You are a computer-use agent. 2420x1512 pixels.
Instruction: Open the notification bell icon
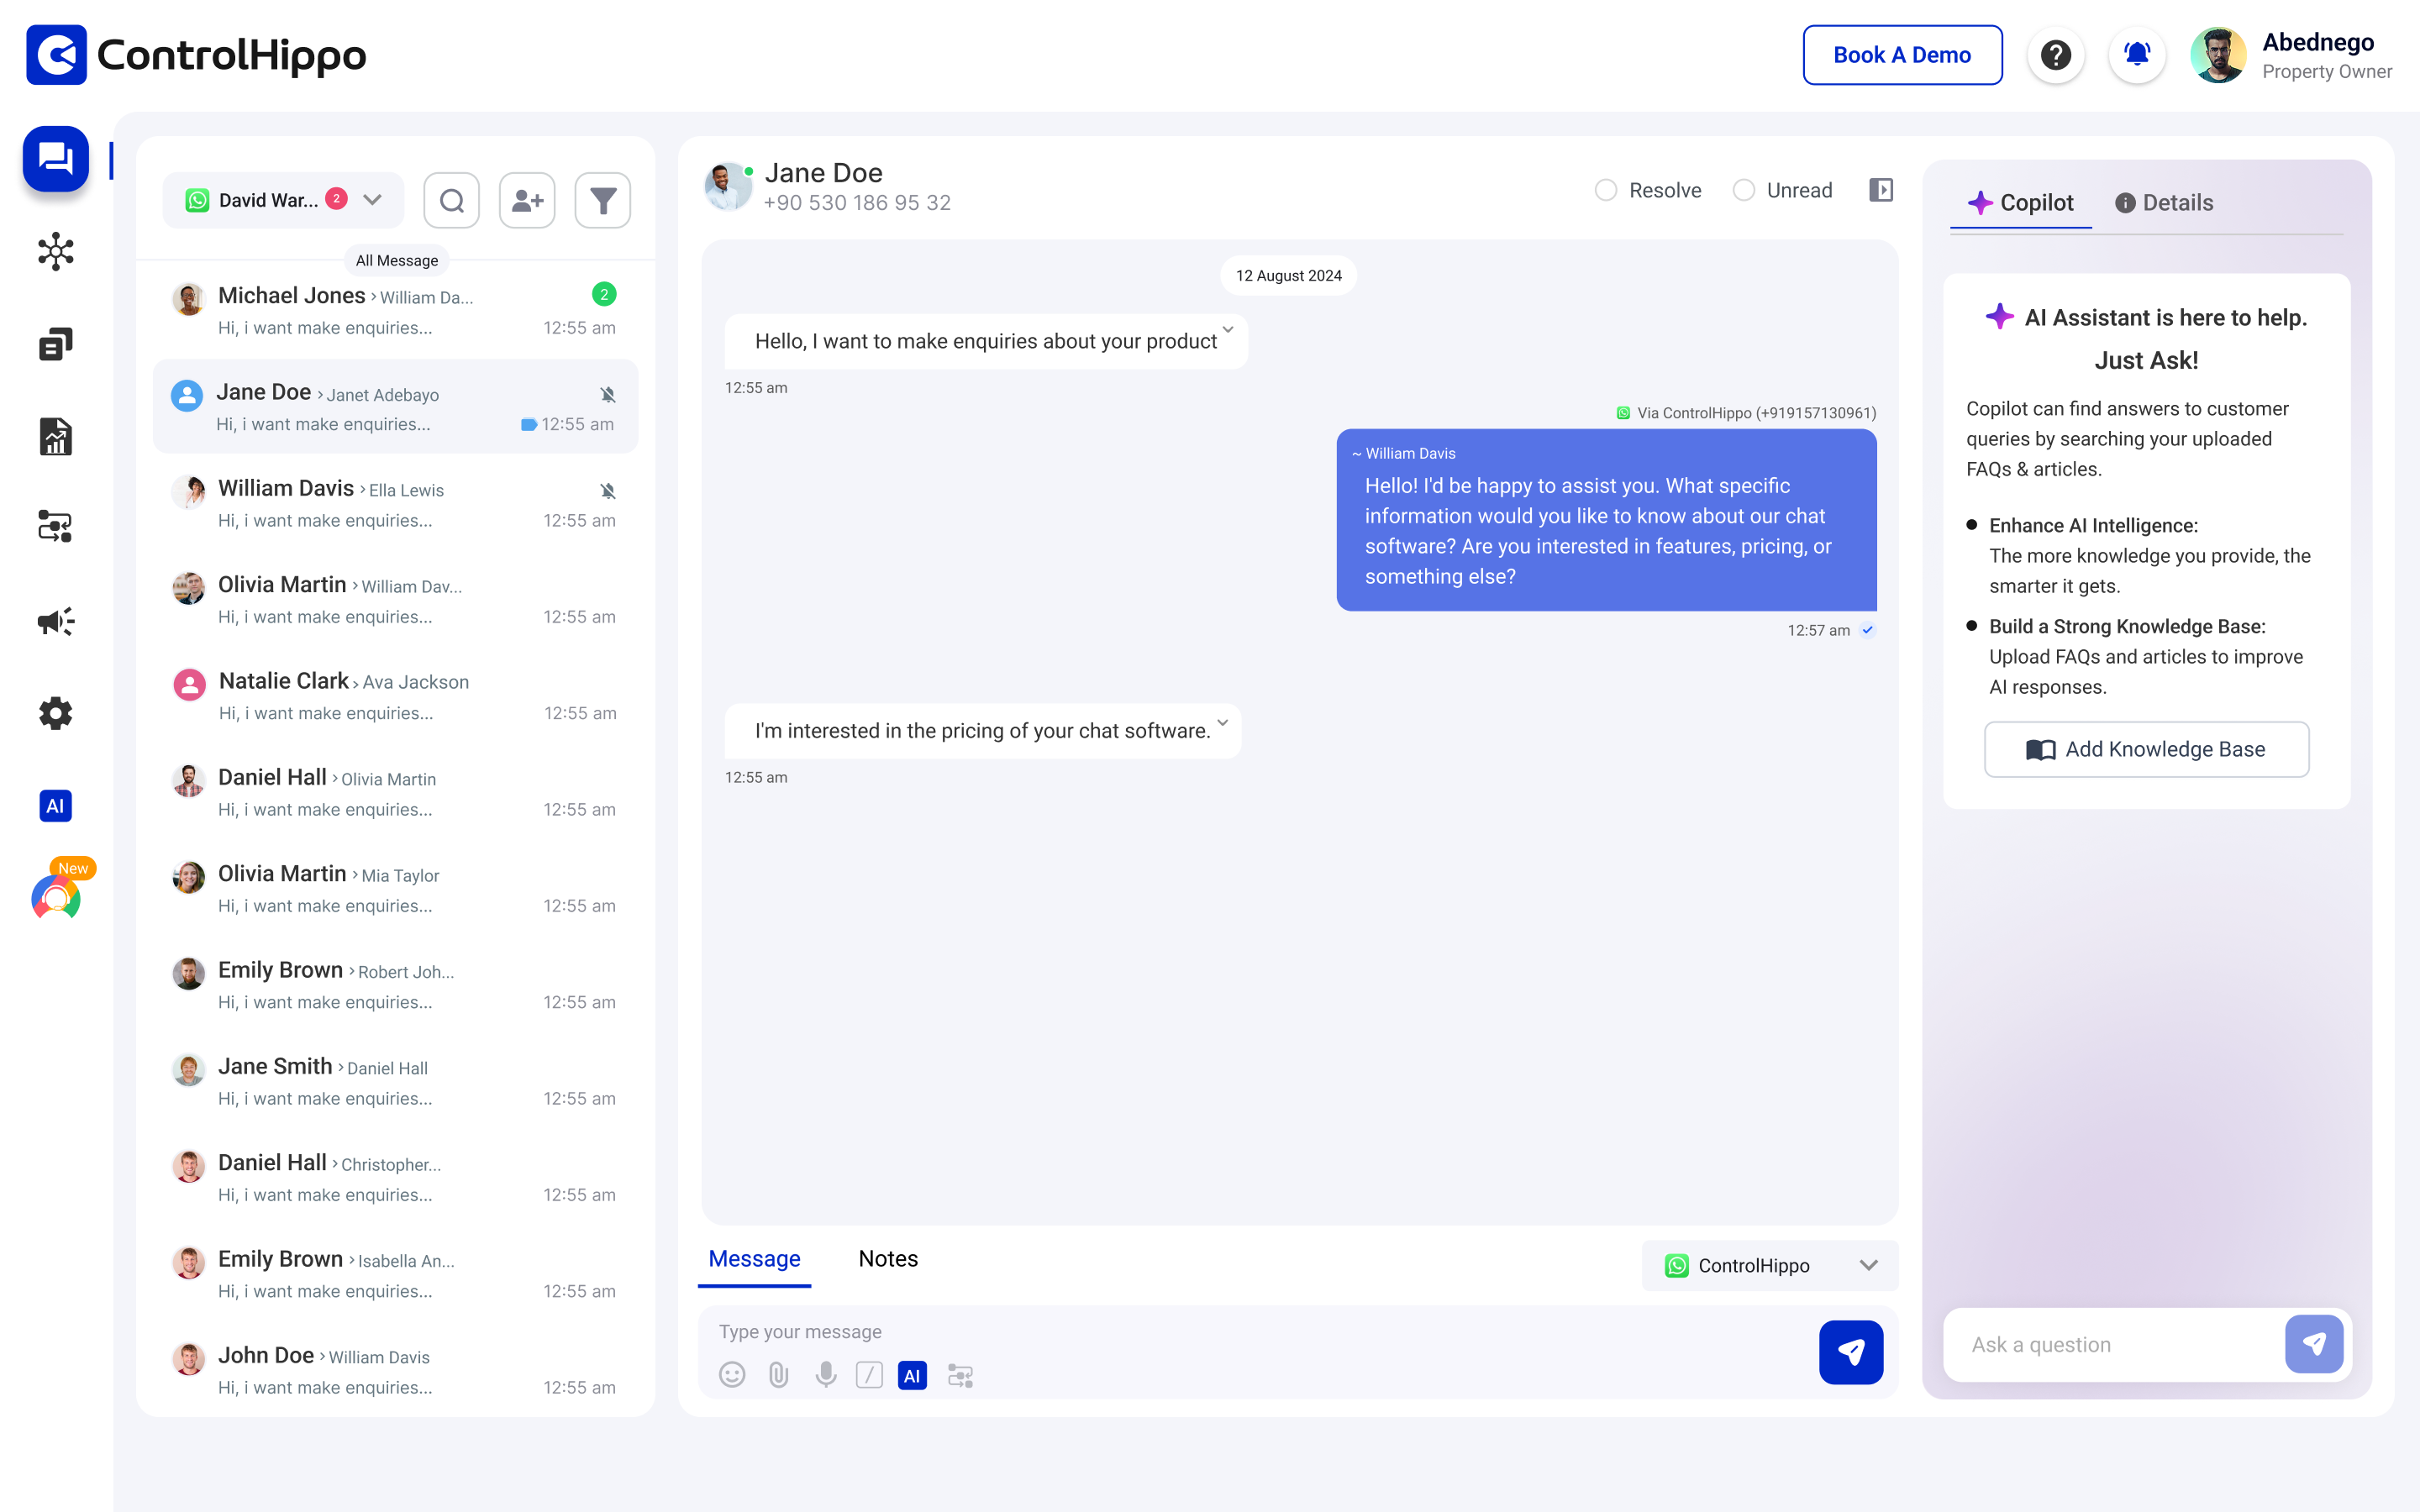[2137, 54]
